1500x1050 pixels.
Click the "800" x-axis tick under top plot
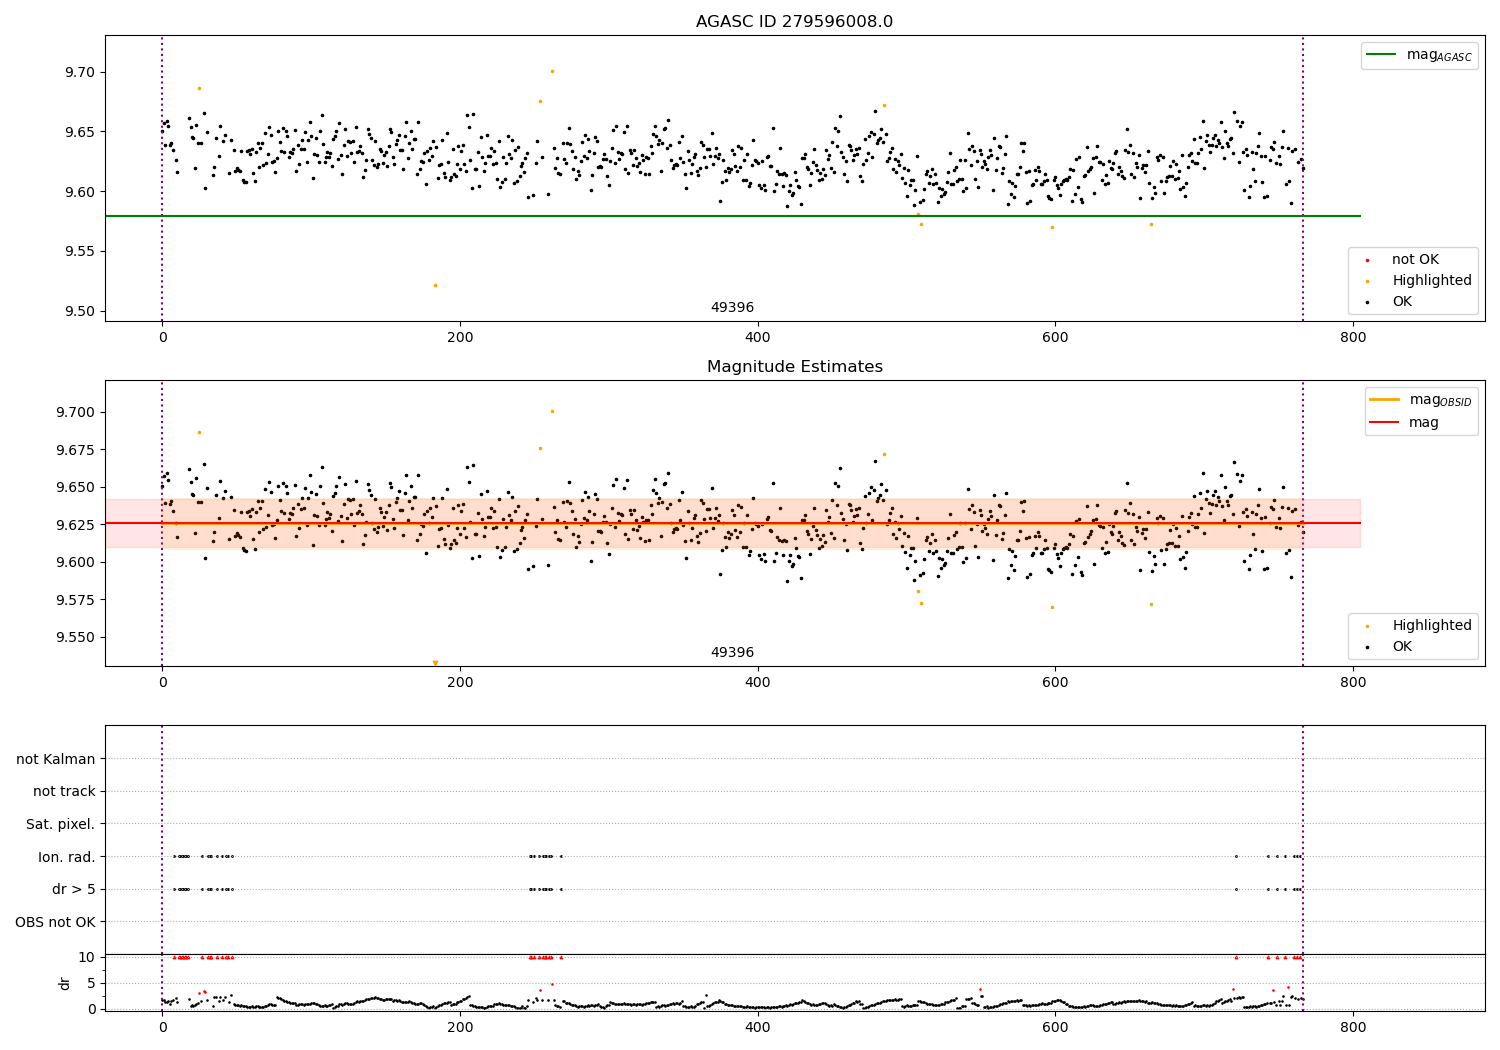[x=1352, y=338]
